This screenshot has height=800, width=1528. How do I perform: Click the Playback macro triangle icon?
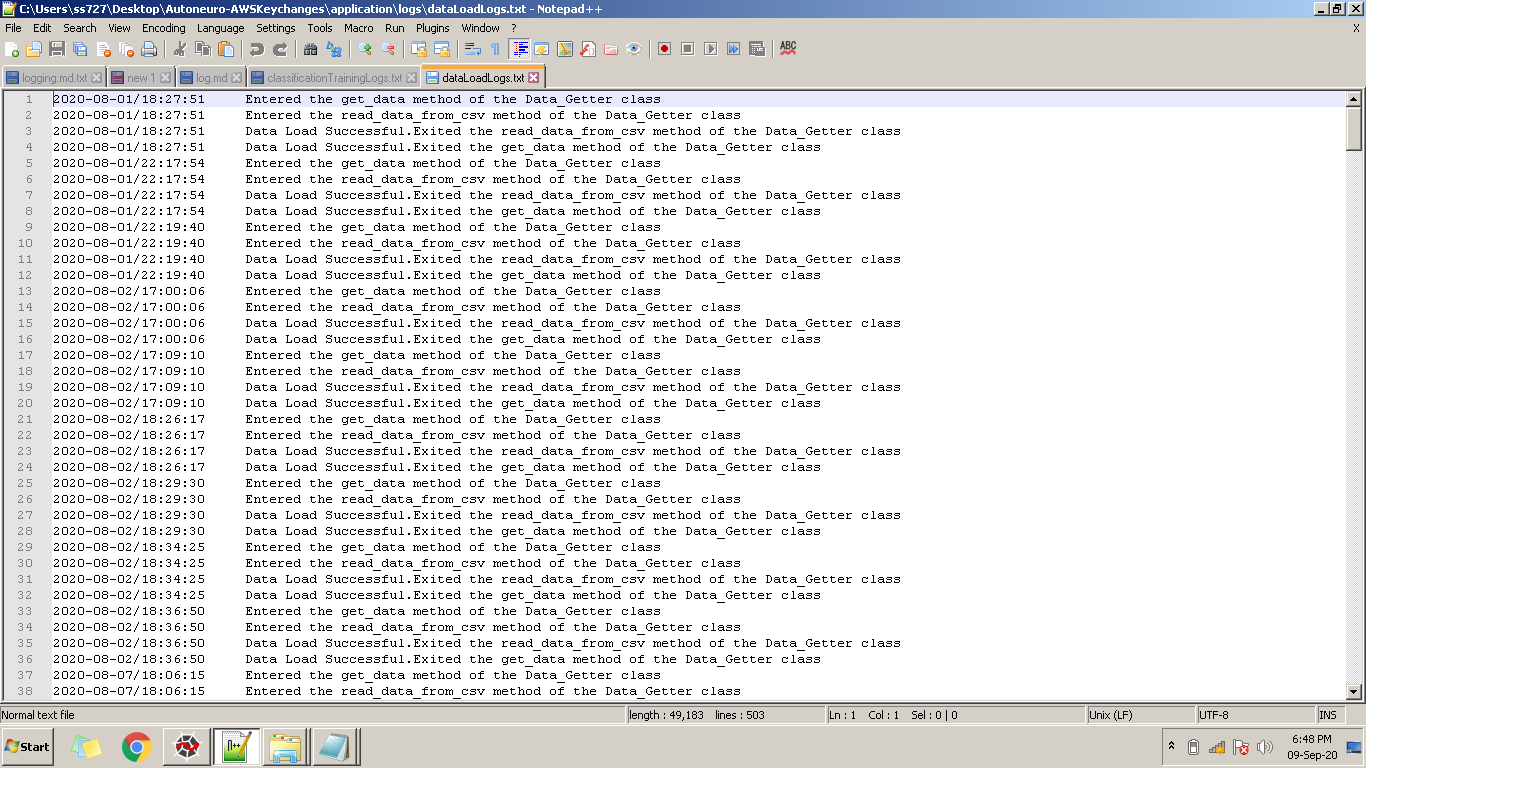click(x=711, y=48)
